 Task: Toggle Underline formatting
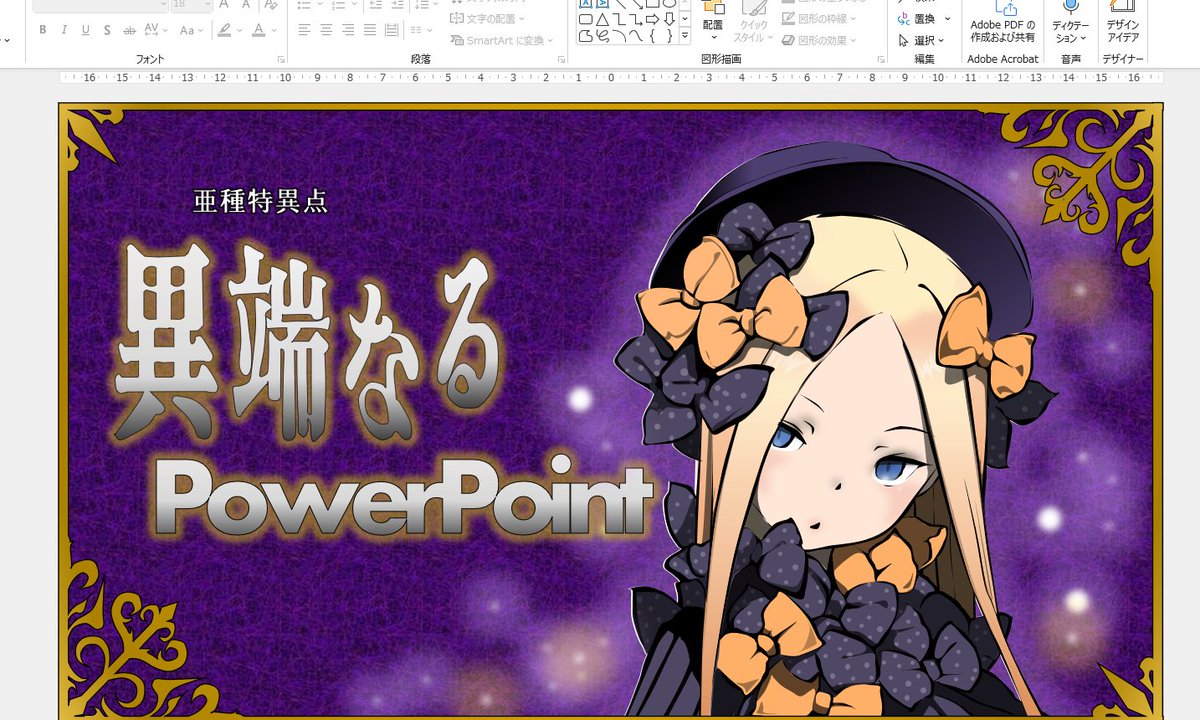pyautogui.click(x=84, y=30)
